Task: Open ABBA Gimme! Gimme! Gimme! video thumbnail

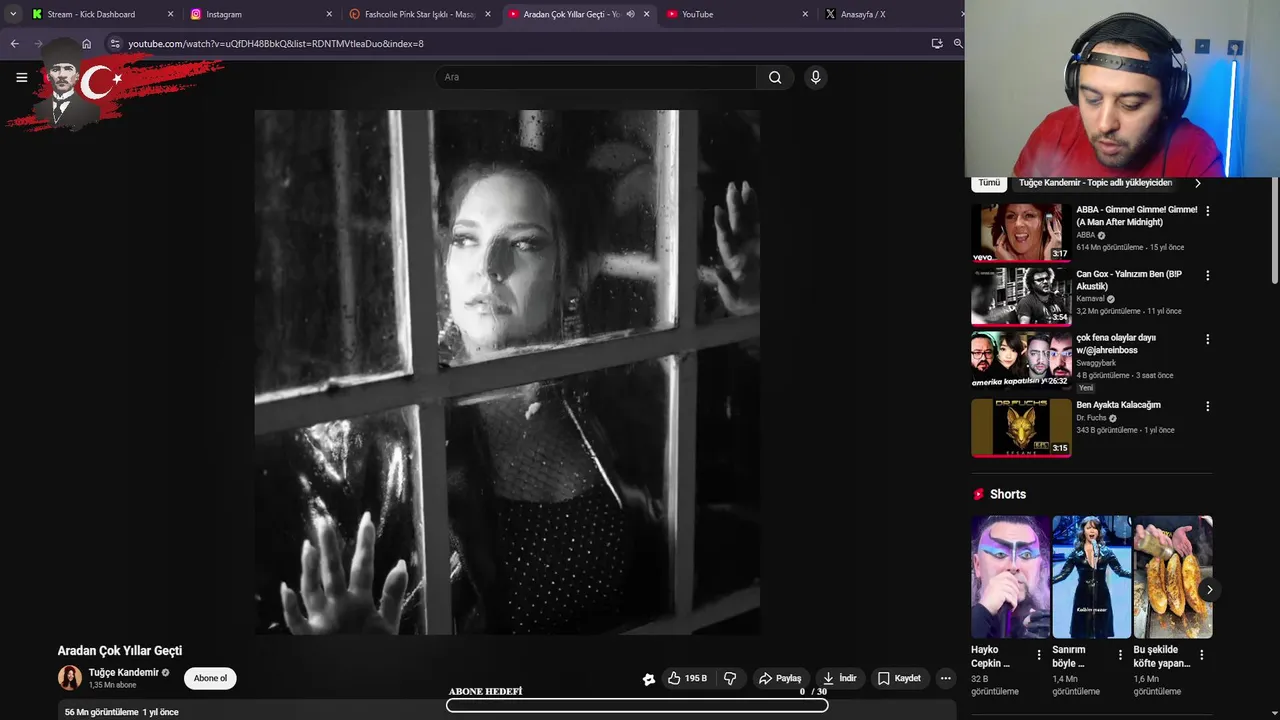Action: (x=1021, y=232)
